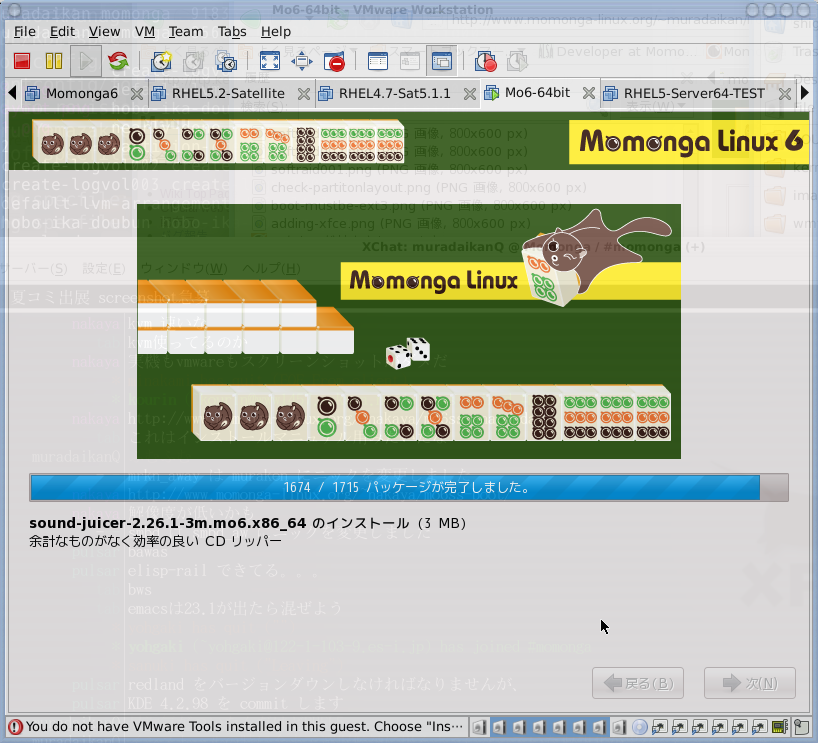Screen dimensions: 818x743
Task: Take a snapshot with the clock-star icon
Action: pos(161,62)
